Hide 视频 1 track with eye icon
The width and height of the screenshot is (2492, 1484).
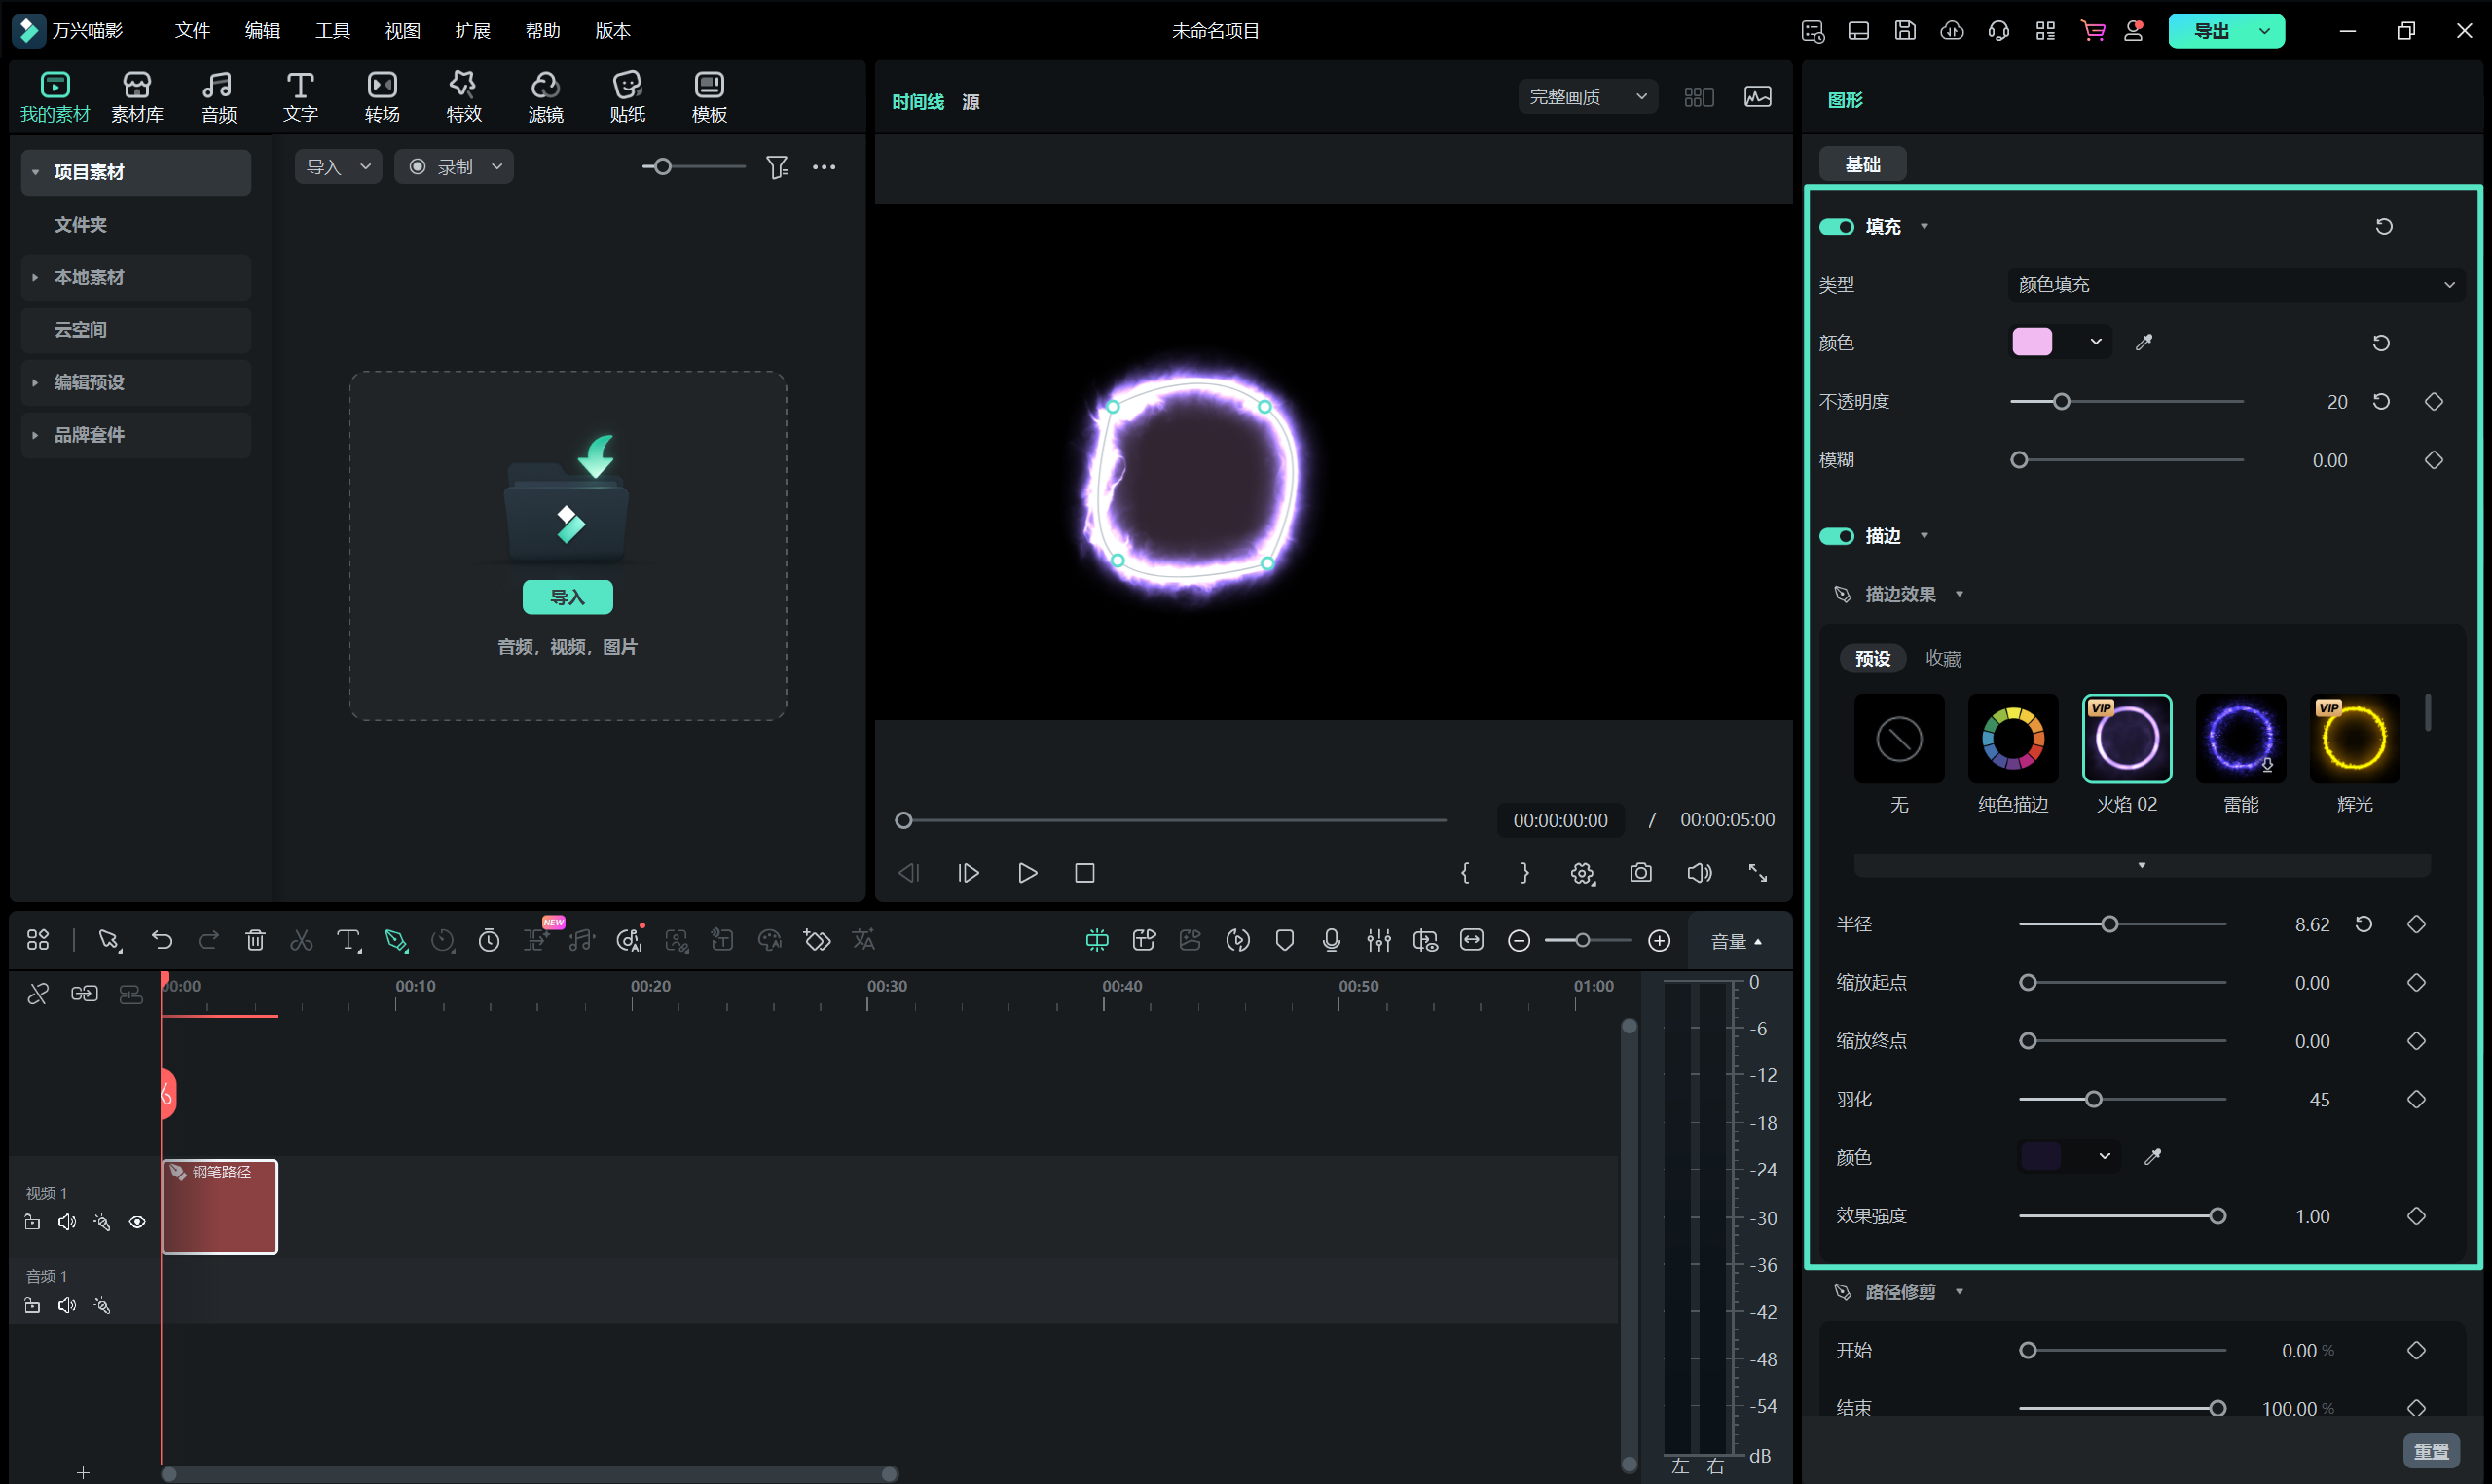point(137,1222)
